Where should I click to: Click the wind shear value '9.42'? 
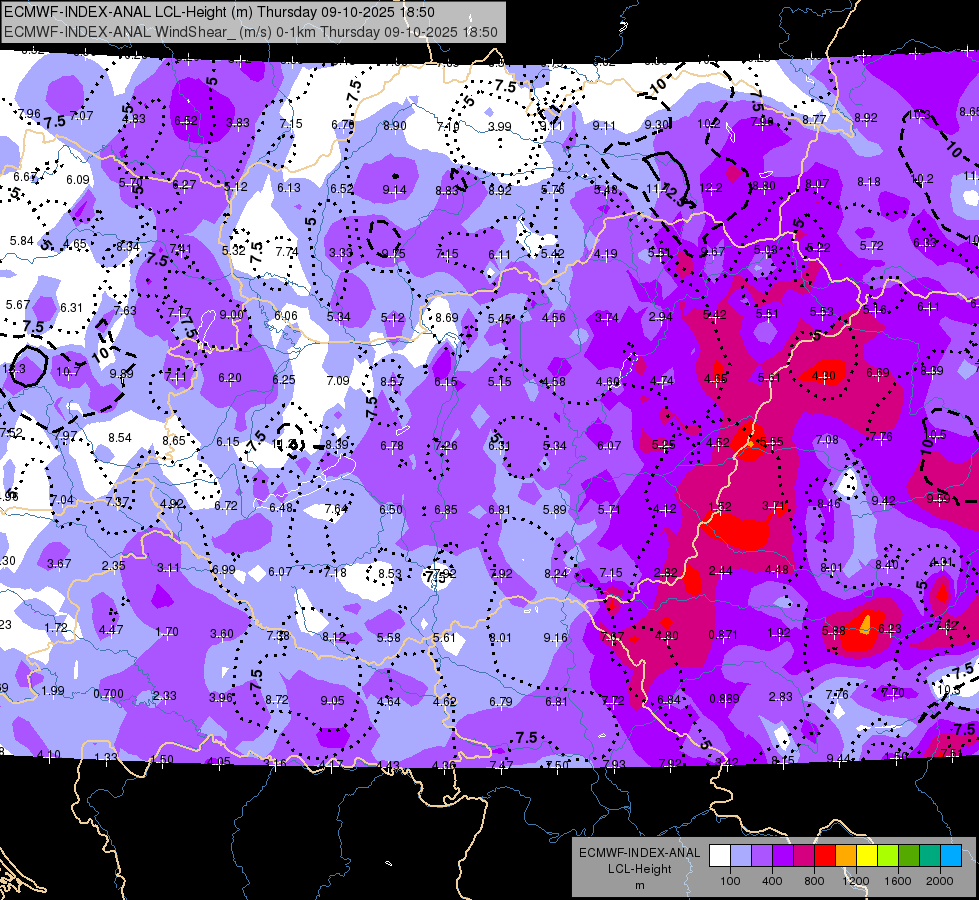[x=883, y=500]
